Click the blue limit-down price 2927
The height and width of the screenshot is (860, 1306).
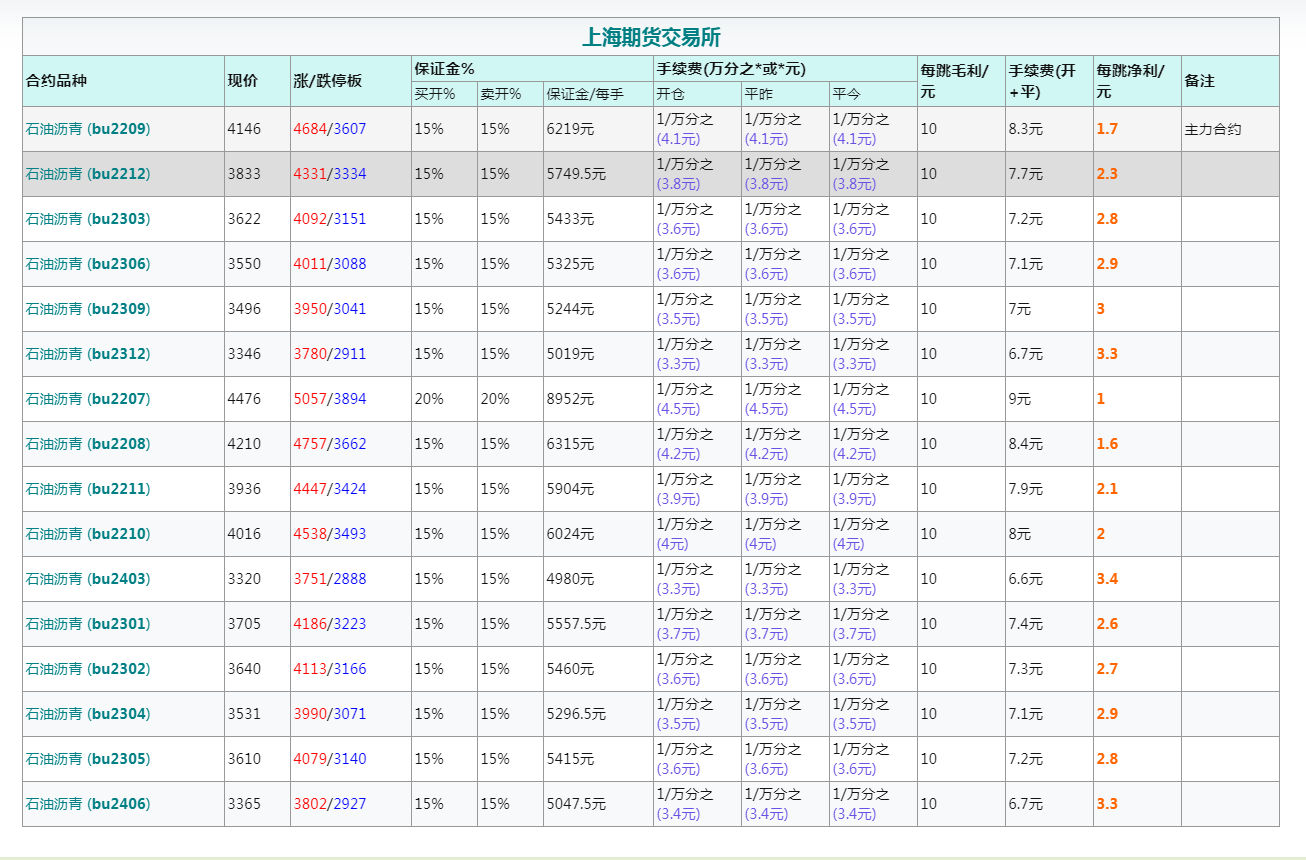[350, 804]
